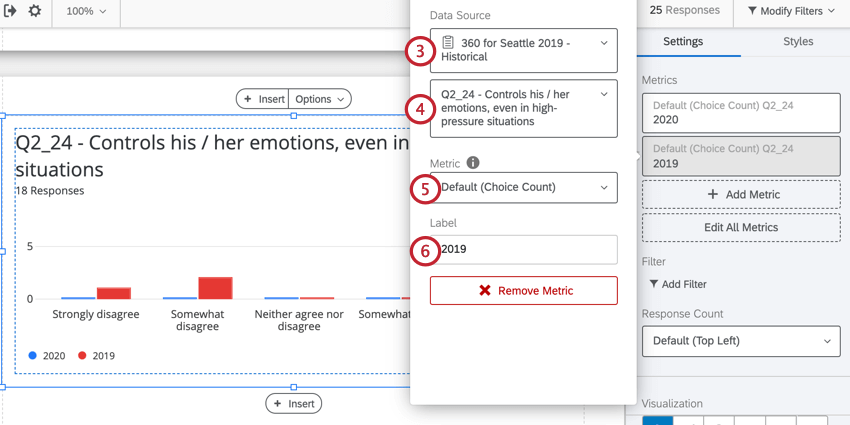Viewport: 850px width, 425px height.
Task: Click the 25 Responses counter
Action: click(685, 10)
